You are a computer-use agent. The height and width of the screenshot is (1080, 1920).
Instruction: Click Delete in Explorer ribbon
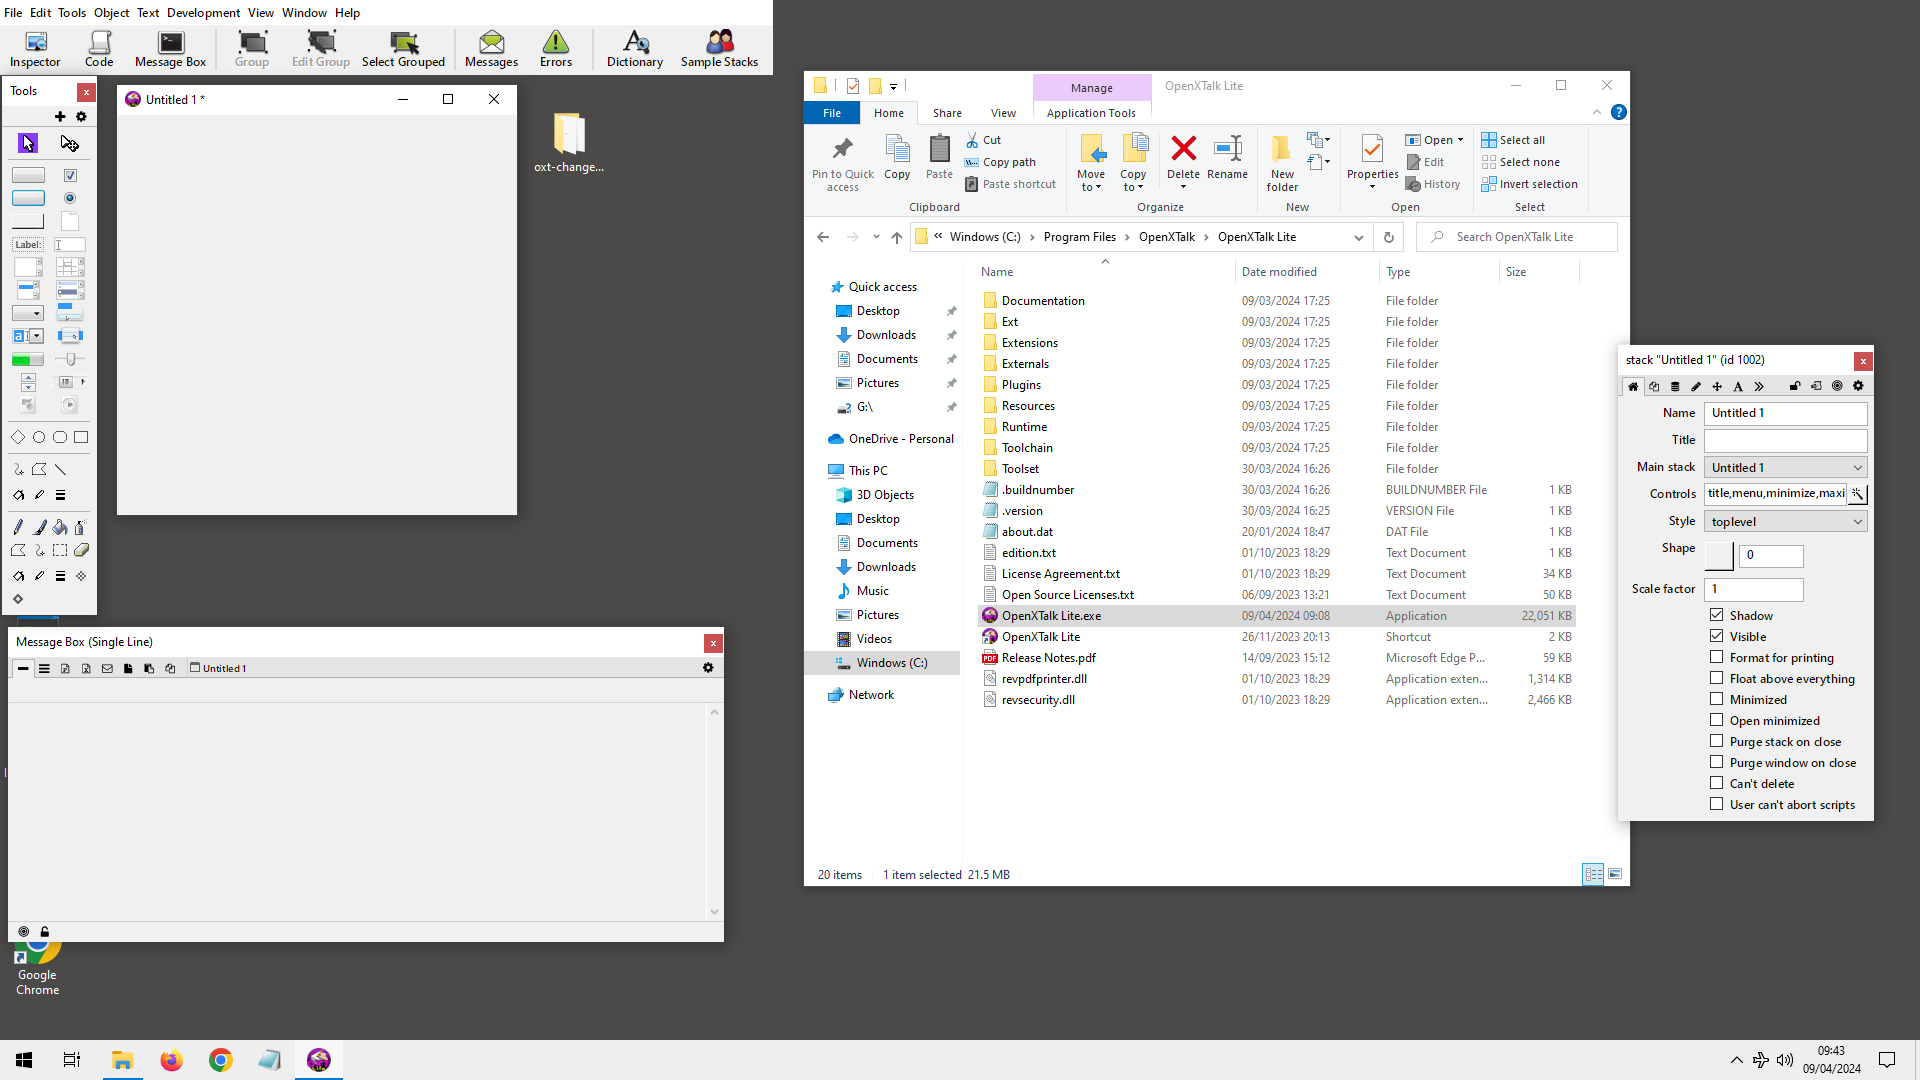1183,160
